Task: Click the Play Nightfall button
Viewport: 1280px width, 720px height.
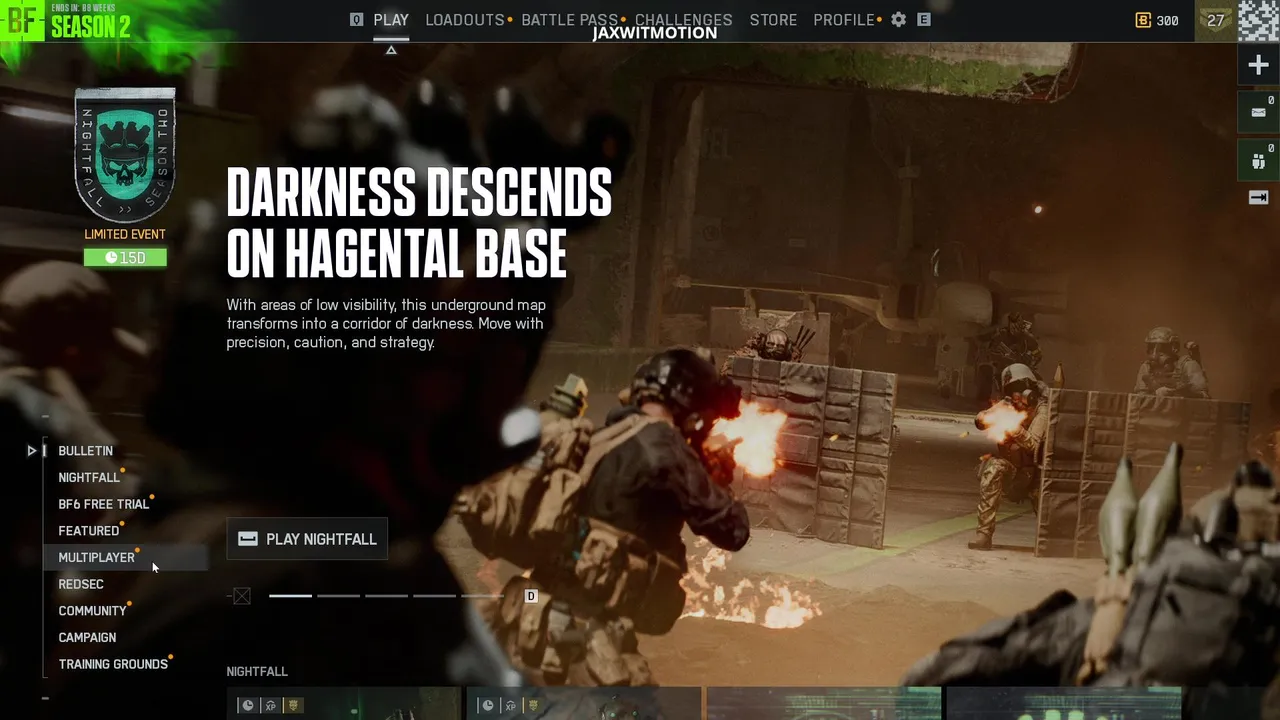Action: 307,539
